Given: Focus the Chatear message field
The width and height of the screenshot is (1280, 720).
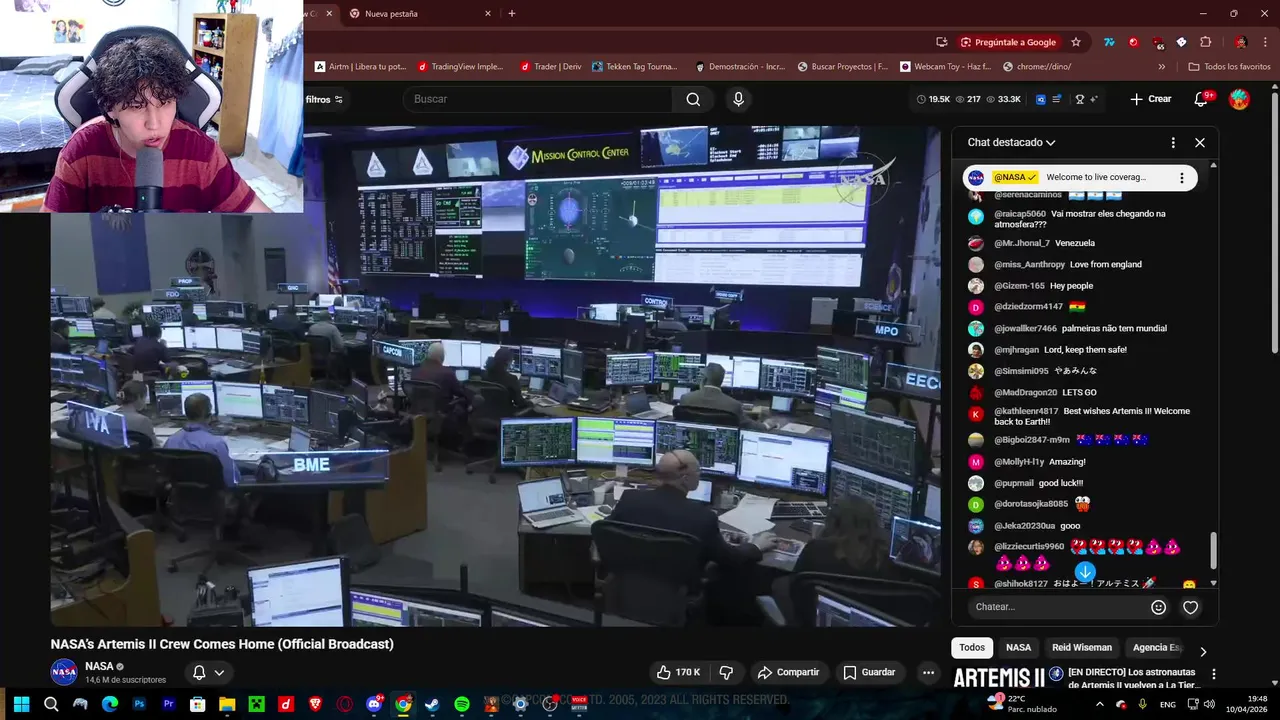Looking at the screenshot, I should tap(1056, 607).
